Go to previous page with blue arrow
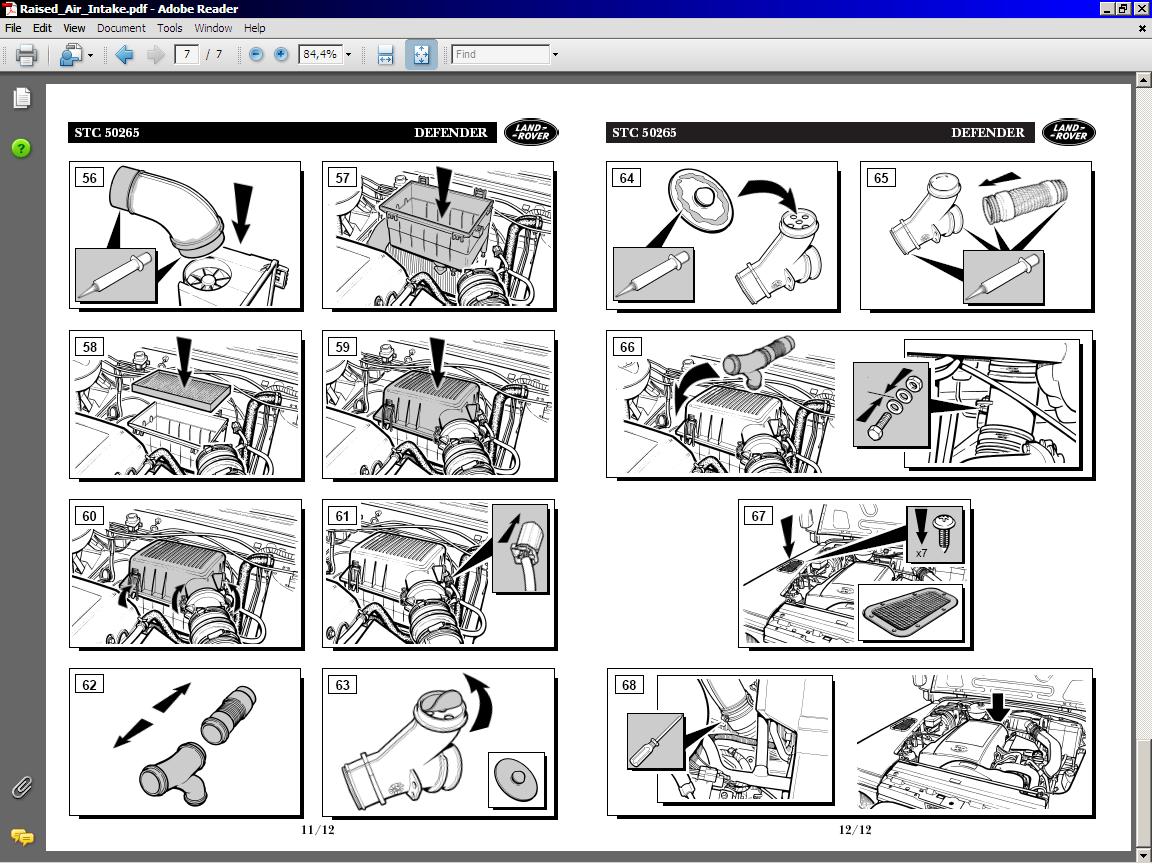Screen dimensions: 1152x864 click(x=124, y=55)
